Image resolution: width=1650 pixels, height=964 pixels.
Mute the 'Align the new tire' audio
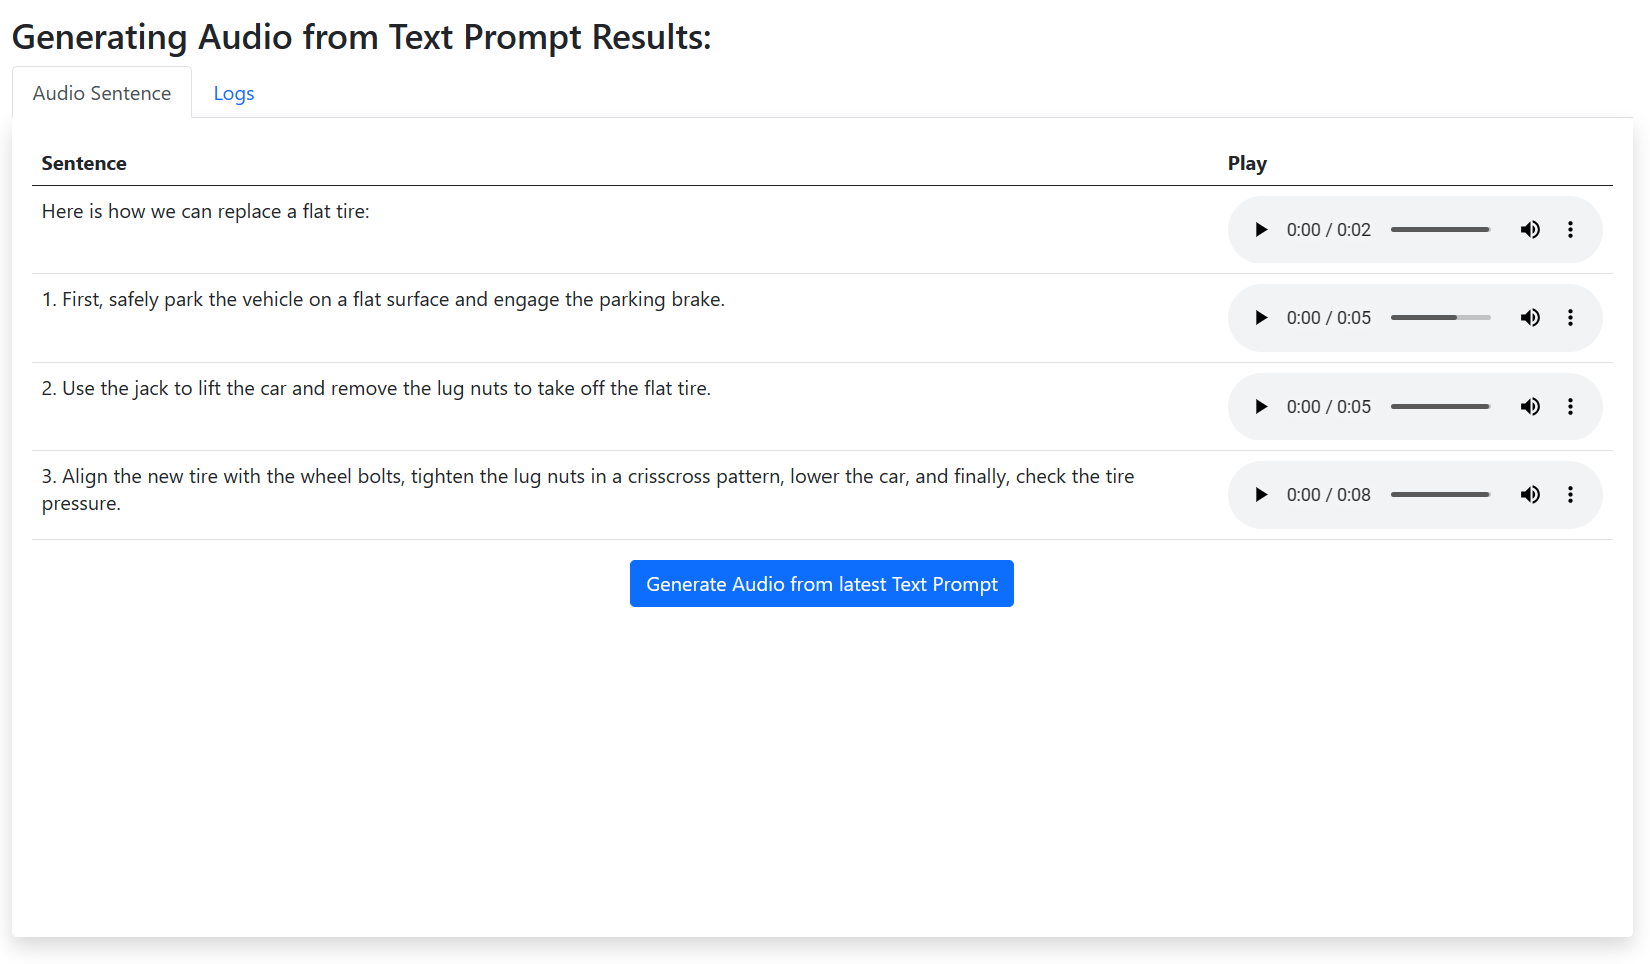(1530, 495)
